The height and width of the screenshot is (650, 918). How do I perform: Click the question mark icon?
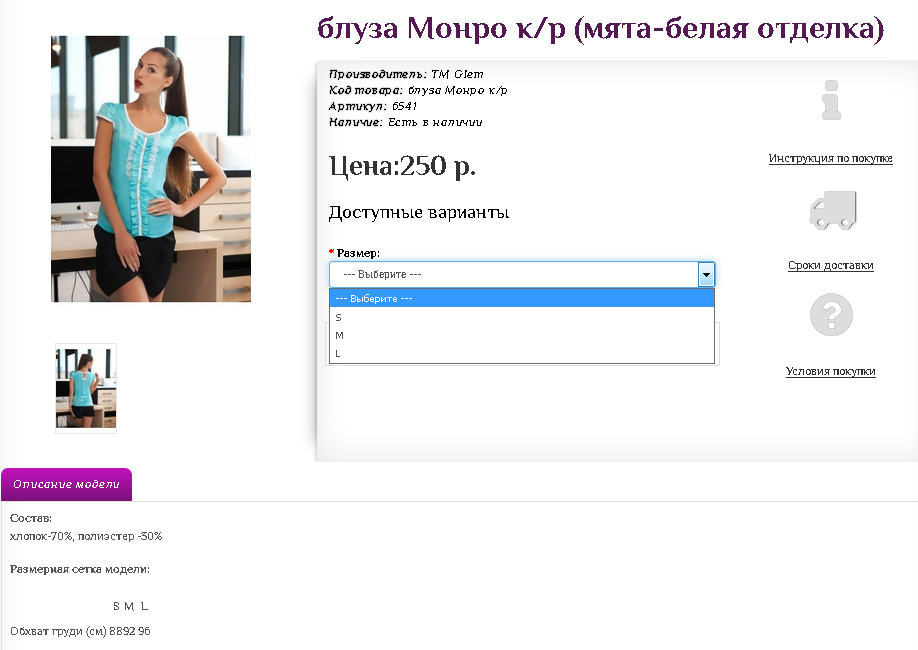pos(831,314)
